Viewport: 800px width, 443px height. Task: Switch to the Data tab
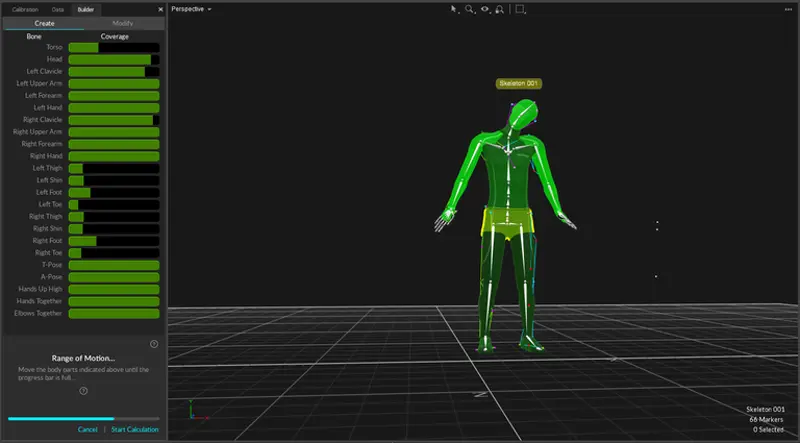tap(59, 8)
